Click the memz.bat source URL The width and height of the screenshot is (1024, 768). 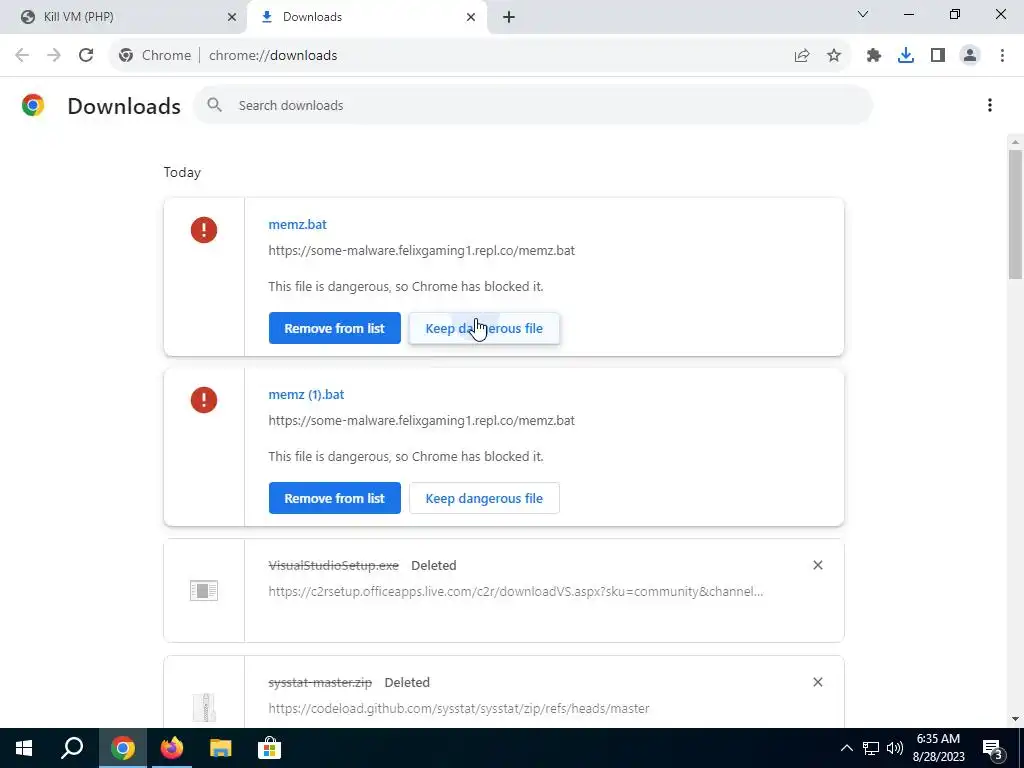[421, 250]
